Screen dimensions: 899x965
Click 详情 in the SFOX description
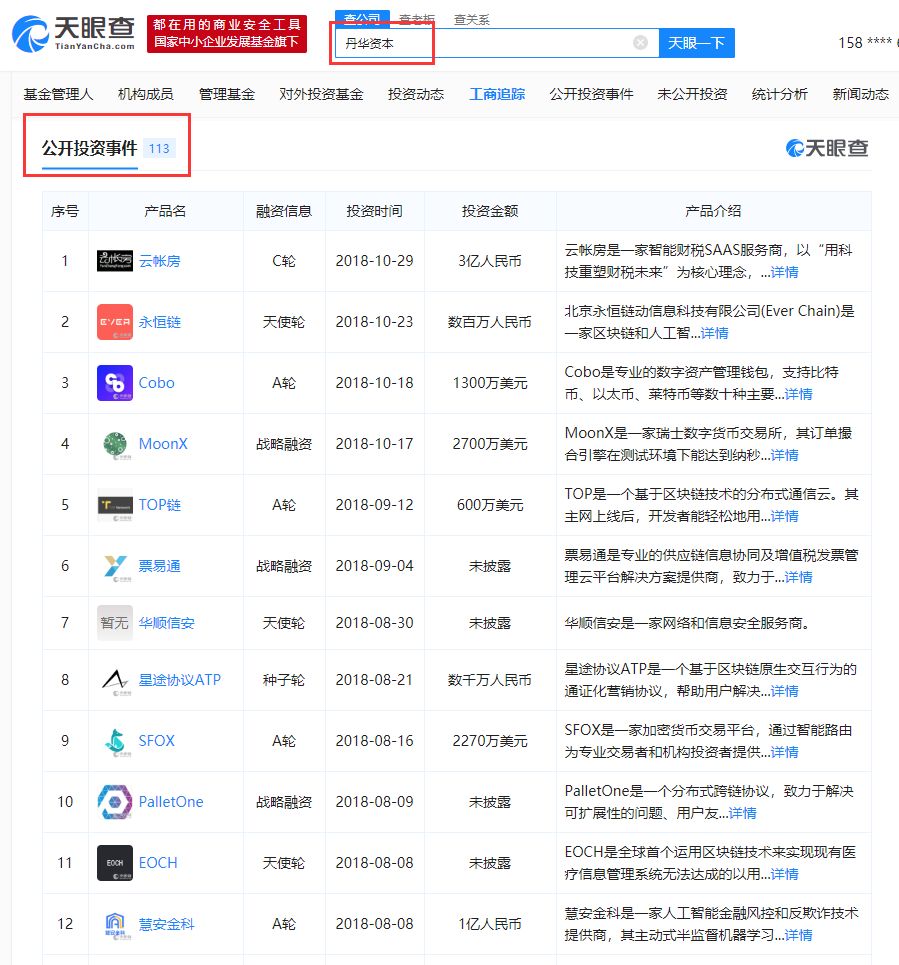(785, 752)
